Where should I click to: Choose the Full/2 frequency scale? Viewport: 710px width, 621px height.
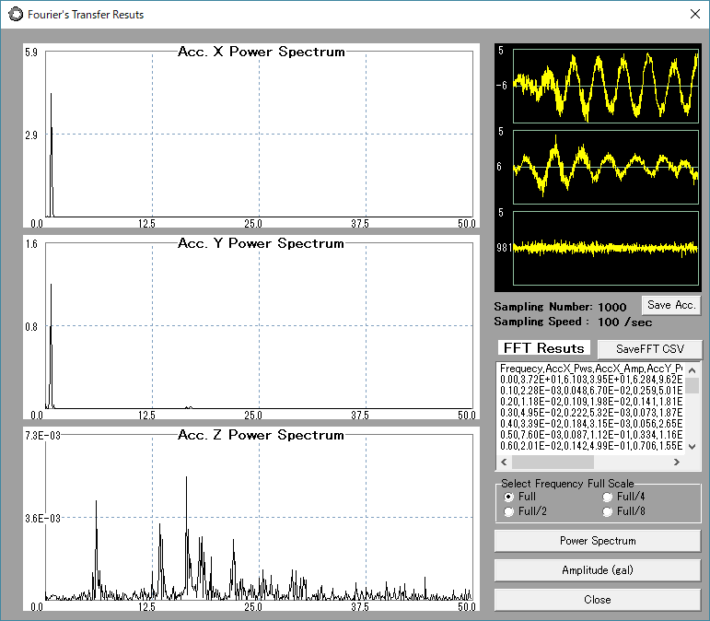tap(510, 511)
